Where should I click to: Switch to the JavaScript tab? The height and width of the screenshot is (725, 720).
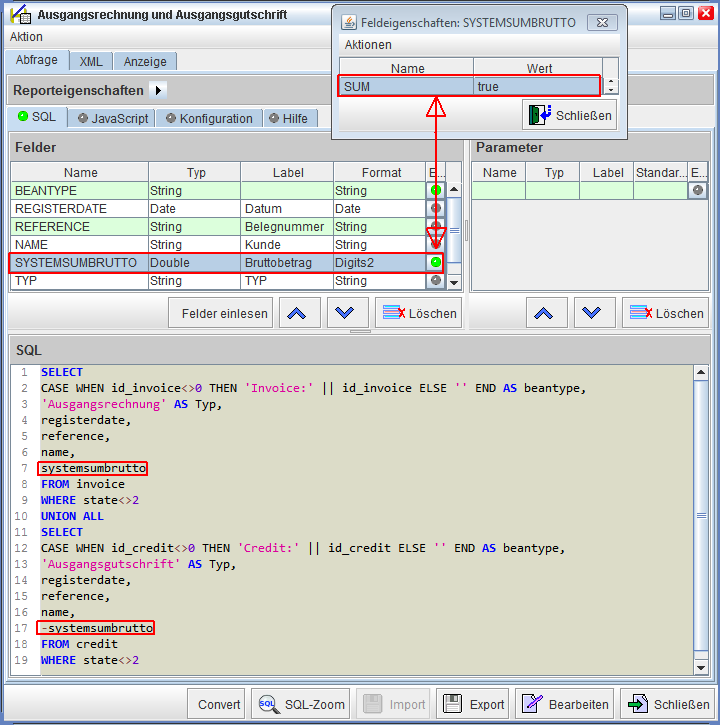pyautogui.click(x=113, y=118)
